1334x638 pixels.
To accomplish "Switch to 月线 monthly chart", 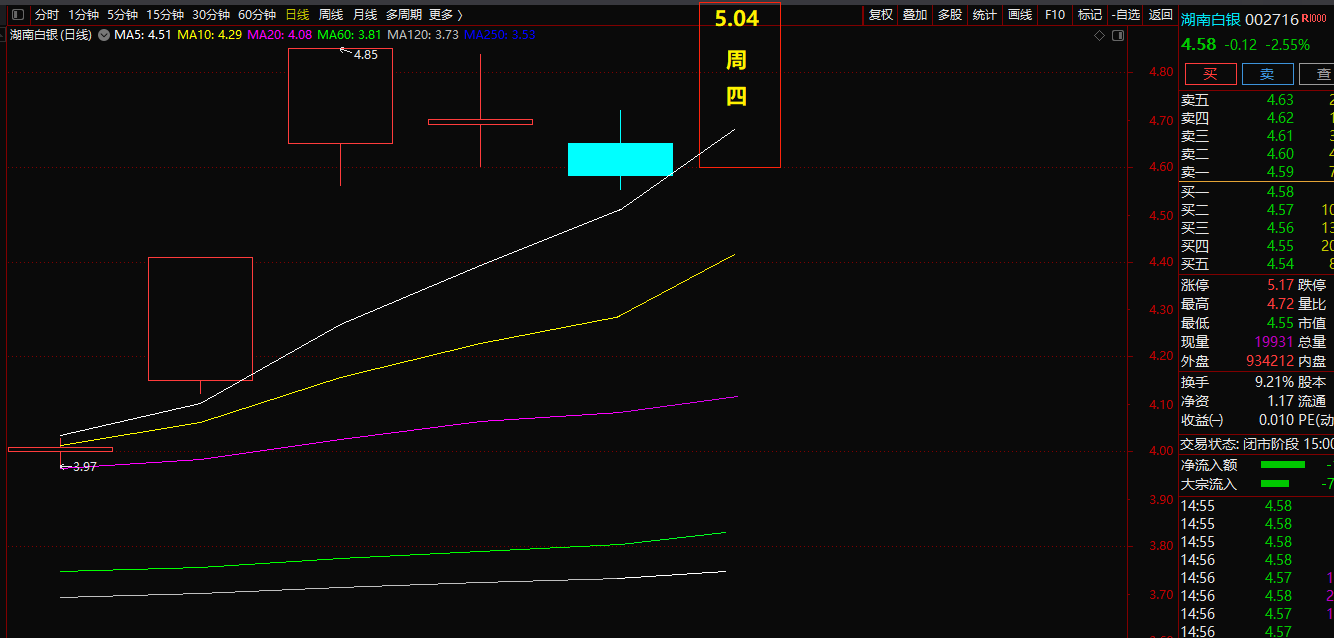I will coord(365,15).
